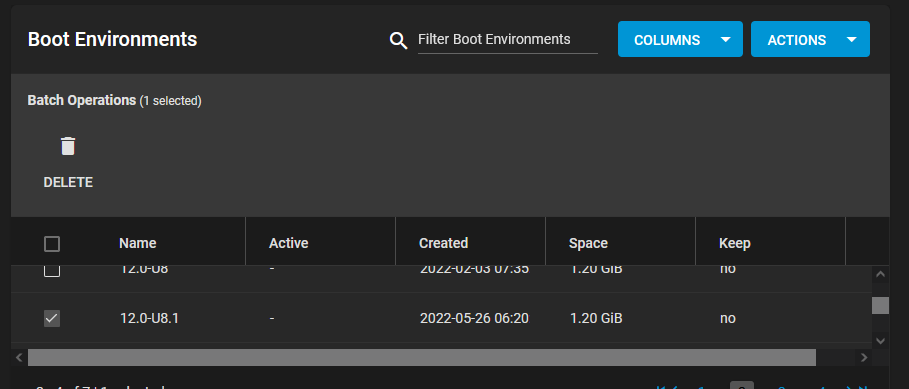
Task: Check the 12.0-U8 row checkbox
Action: [x=52, y=271]
